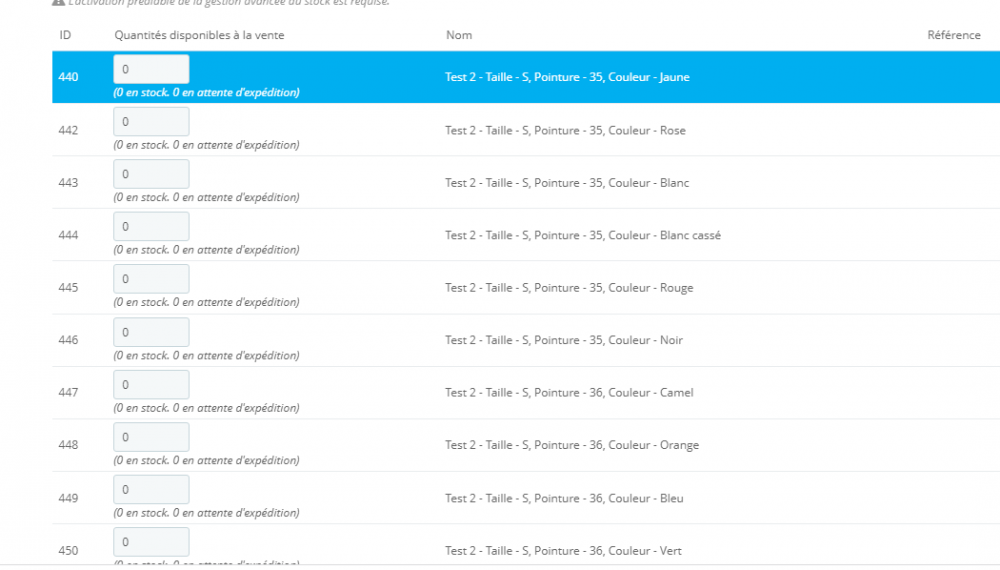This screenshot has height=570, width=1000.
Task: Click the 'Pointure - 35, Couleur - Rouge' row
Action: click(569, 288)
